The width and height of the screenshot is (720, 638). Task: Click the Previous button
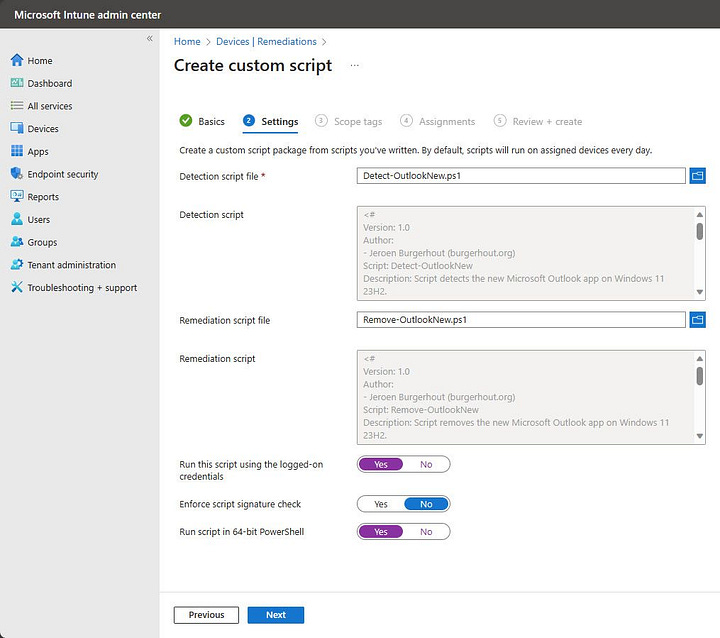pos(206,615)
